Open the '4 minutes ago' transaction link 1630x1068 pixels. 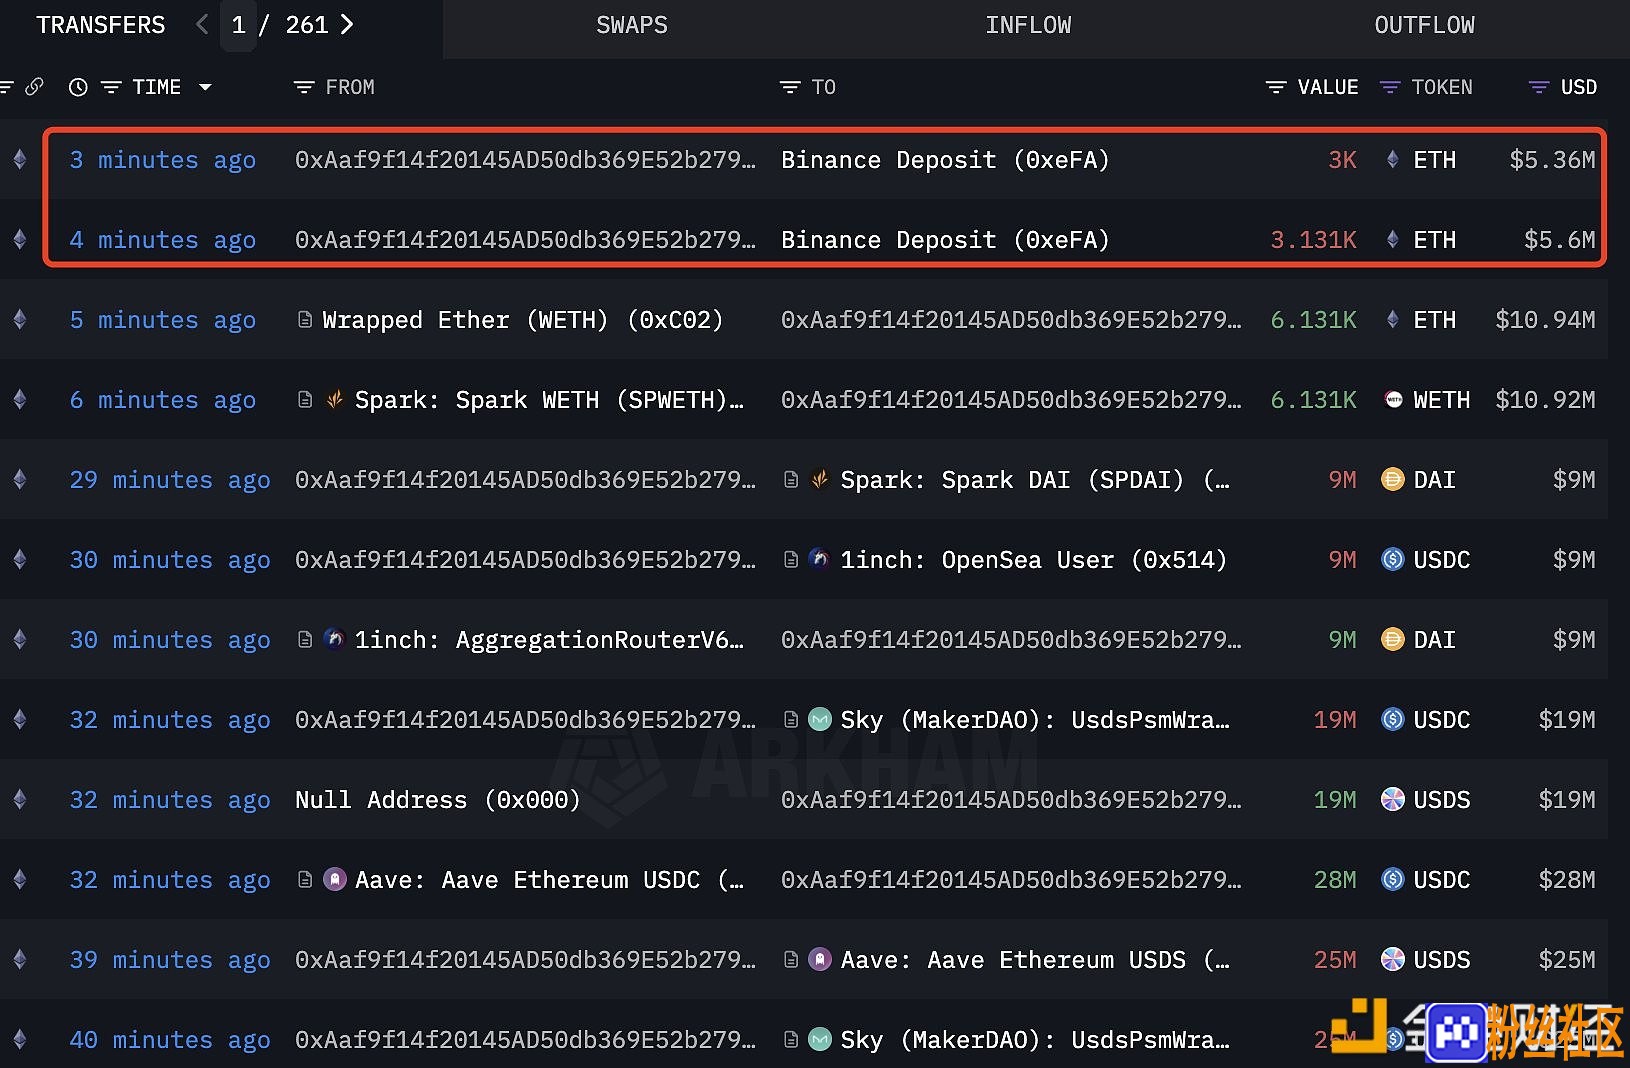(x=163, y=240)
